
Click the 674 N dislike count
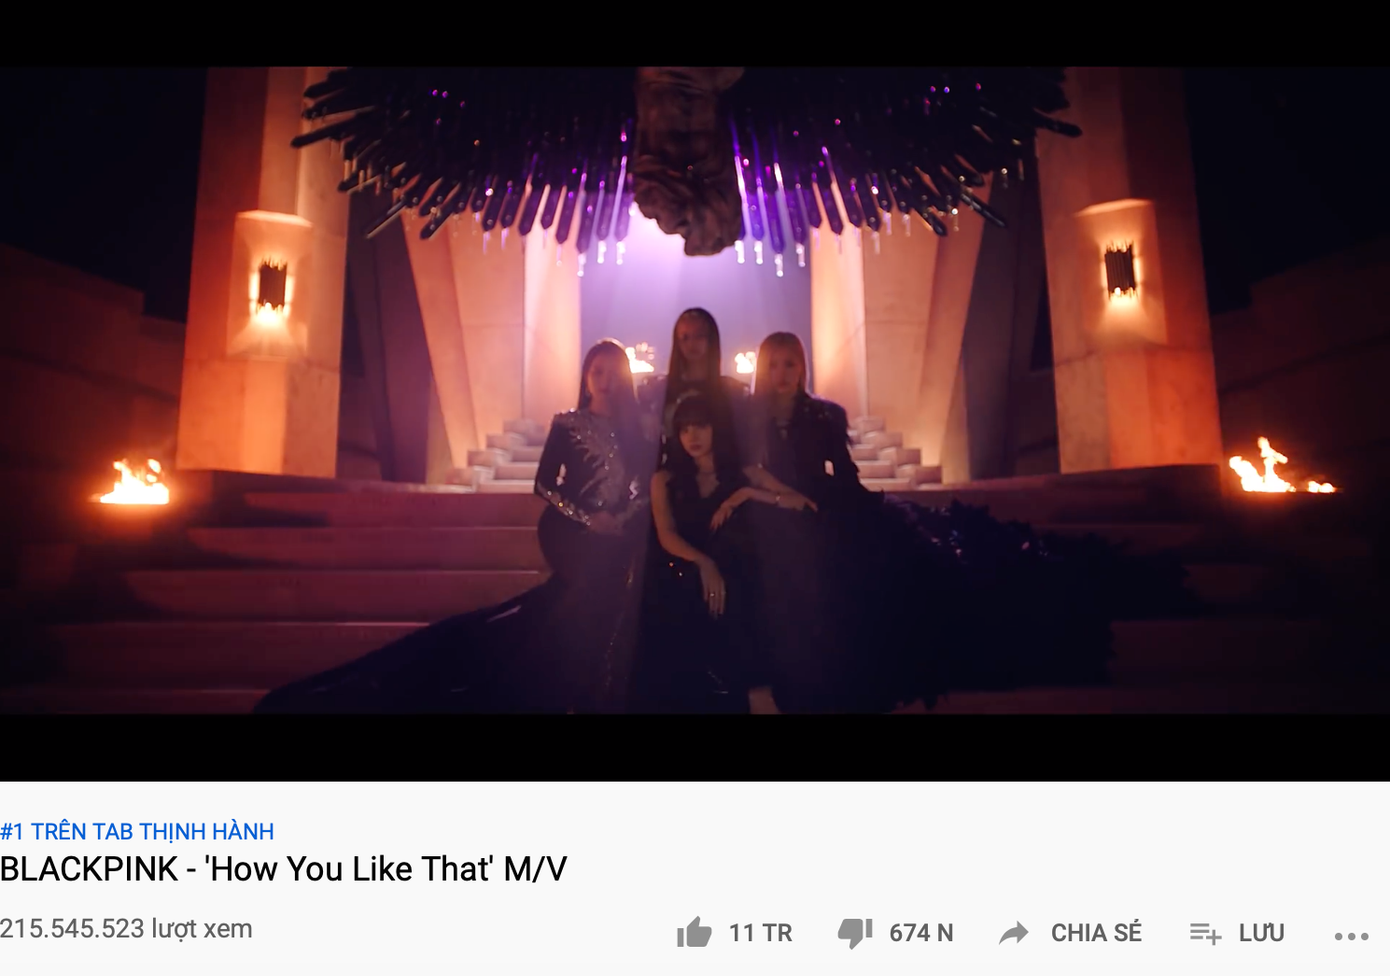click(x=921, y=933)
